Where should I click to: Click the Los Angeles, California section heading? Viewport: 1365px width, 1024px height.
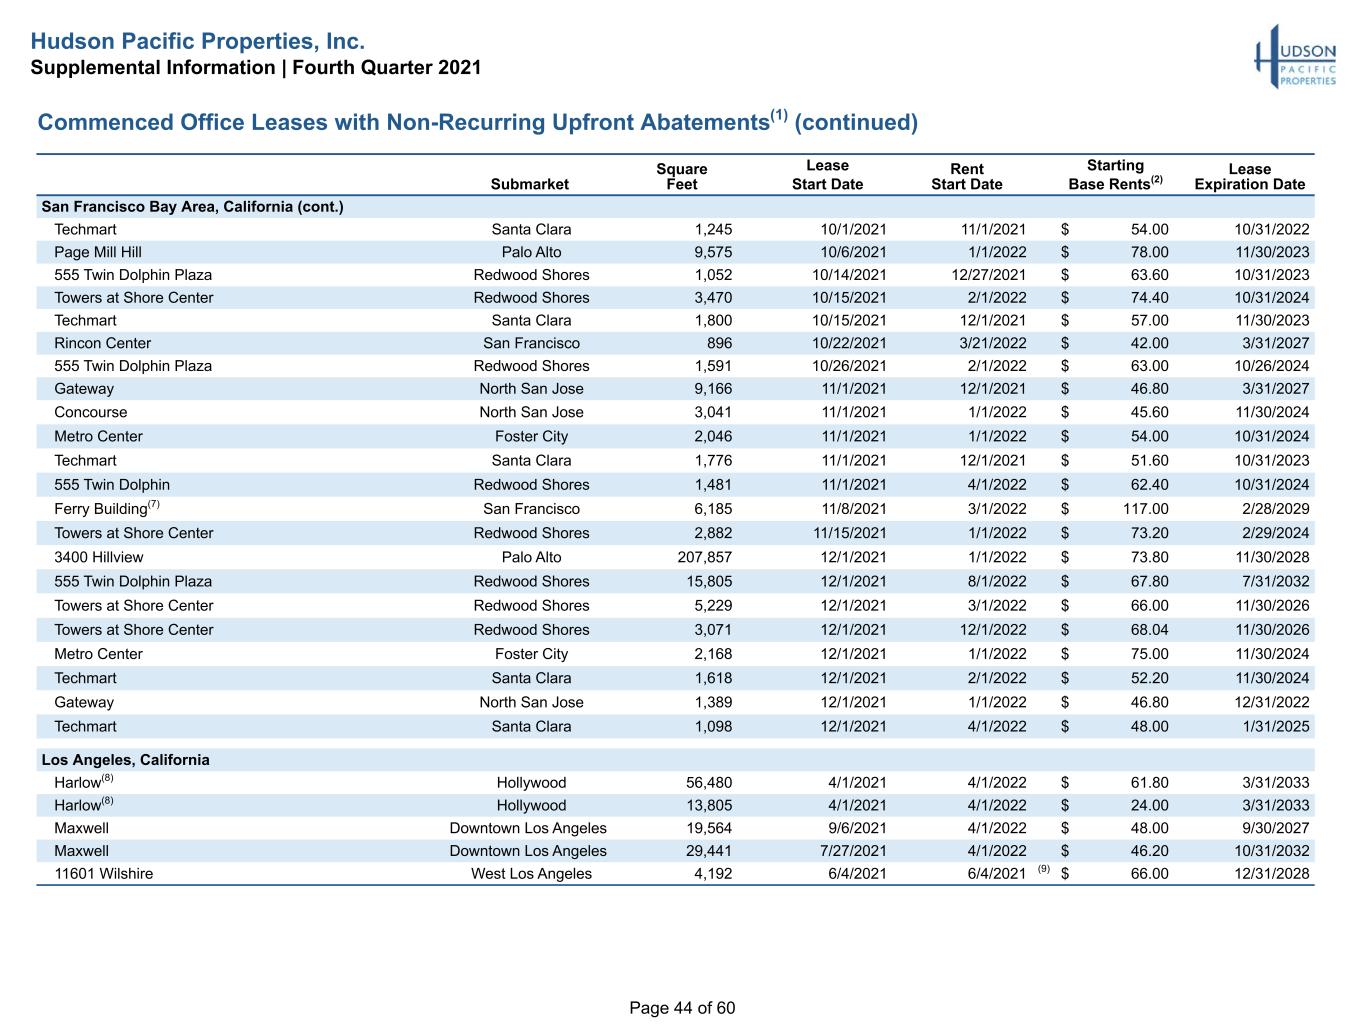click(125, 760)
